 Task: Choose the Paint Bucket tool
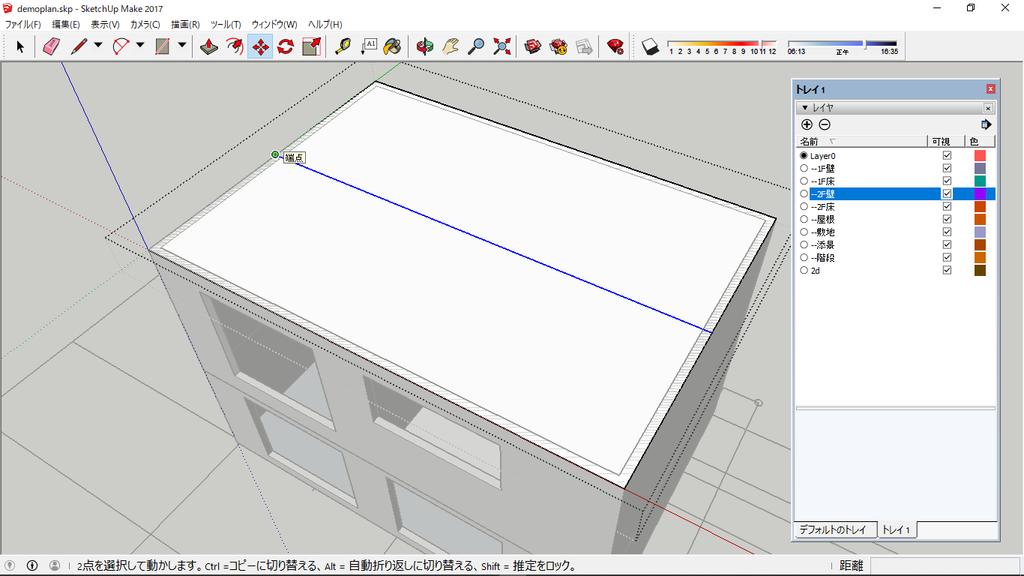coord(392,46)
